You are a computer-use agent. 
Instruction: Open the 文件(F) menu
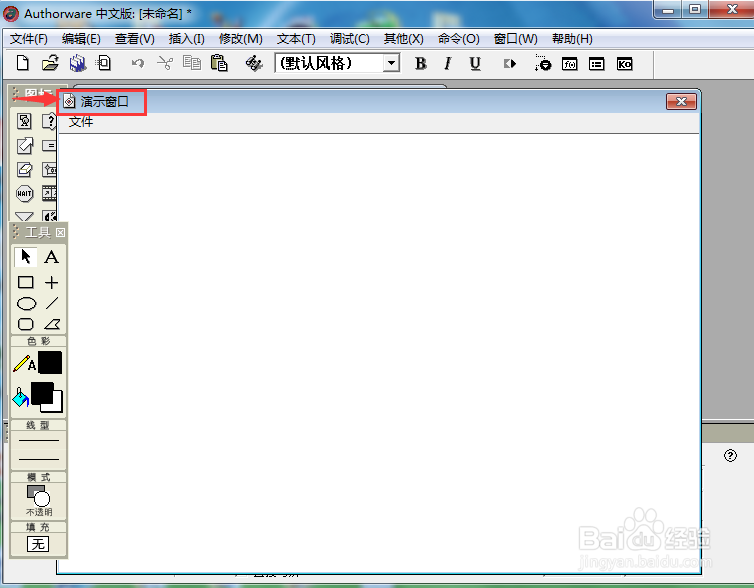pyautogui.click(x=29, y=38)
